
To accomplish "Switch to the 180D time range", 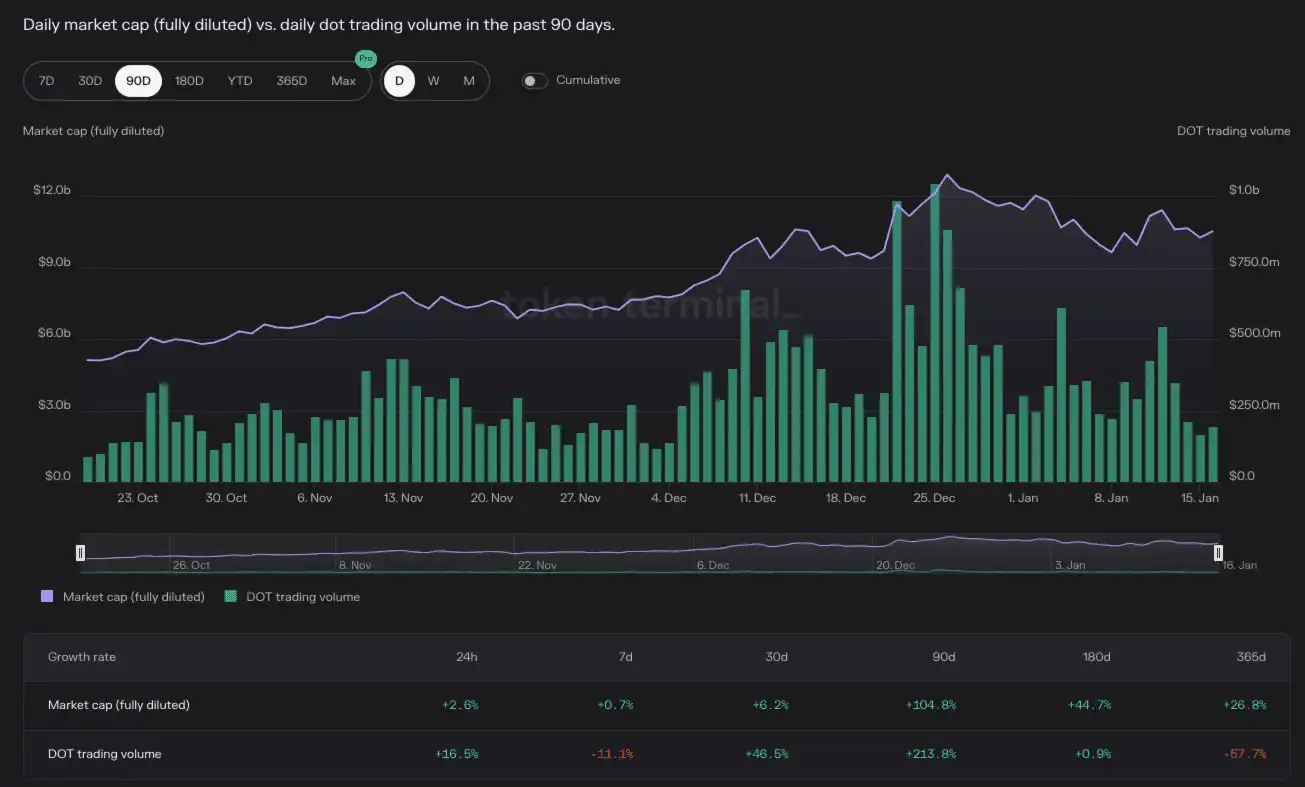I will 189,81.
